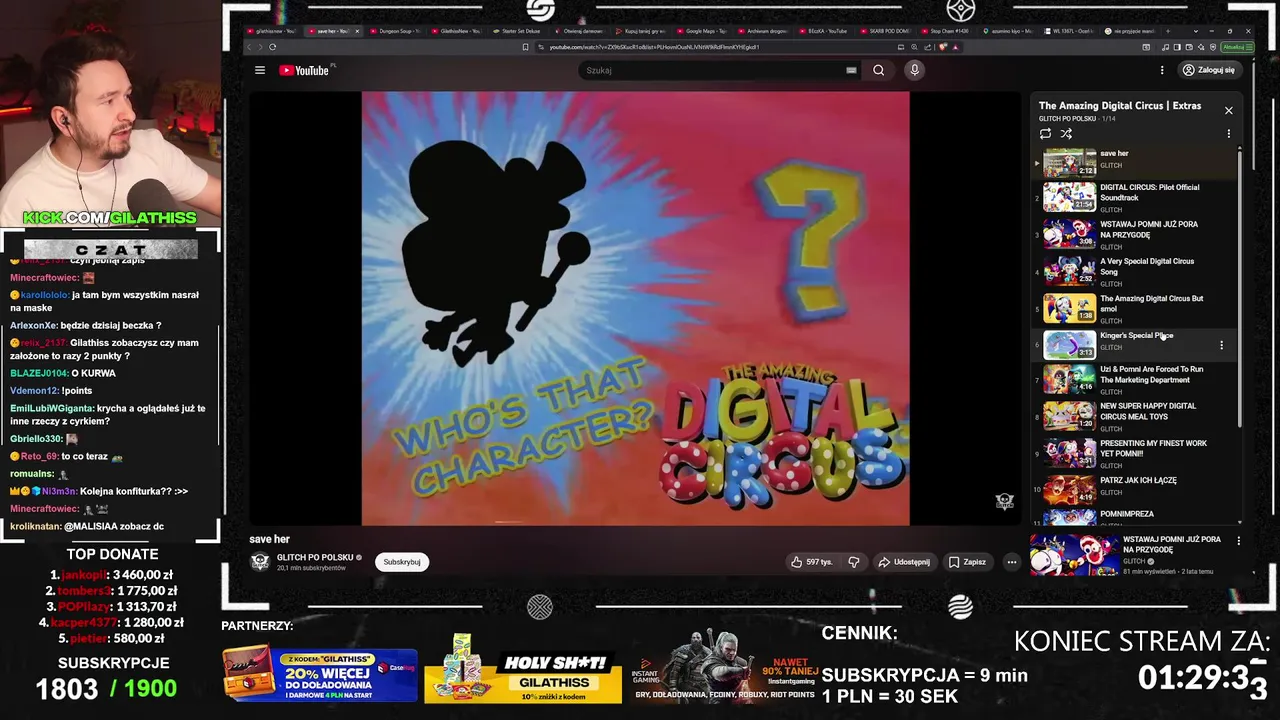Dislike the video with thumbs-down icon
Viewport: 1280px width, 720px height.
pyautogui.click(x=853, y=562)
